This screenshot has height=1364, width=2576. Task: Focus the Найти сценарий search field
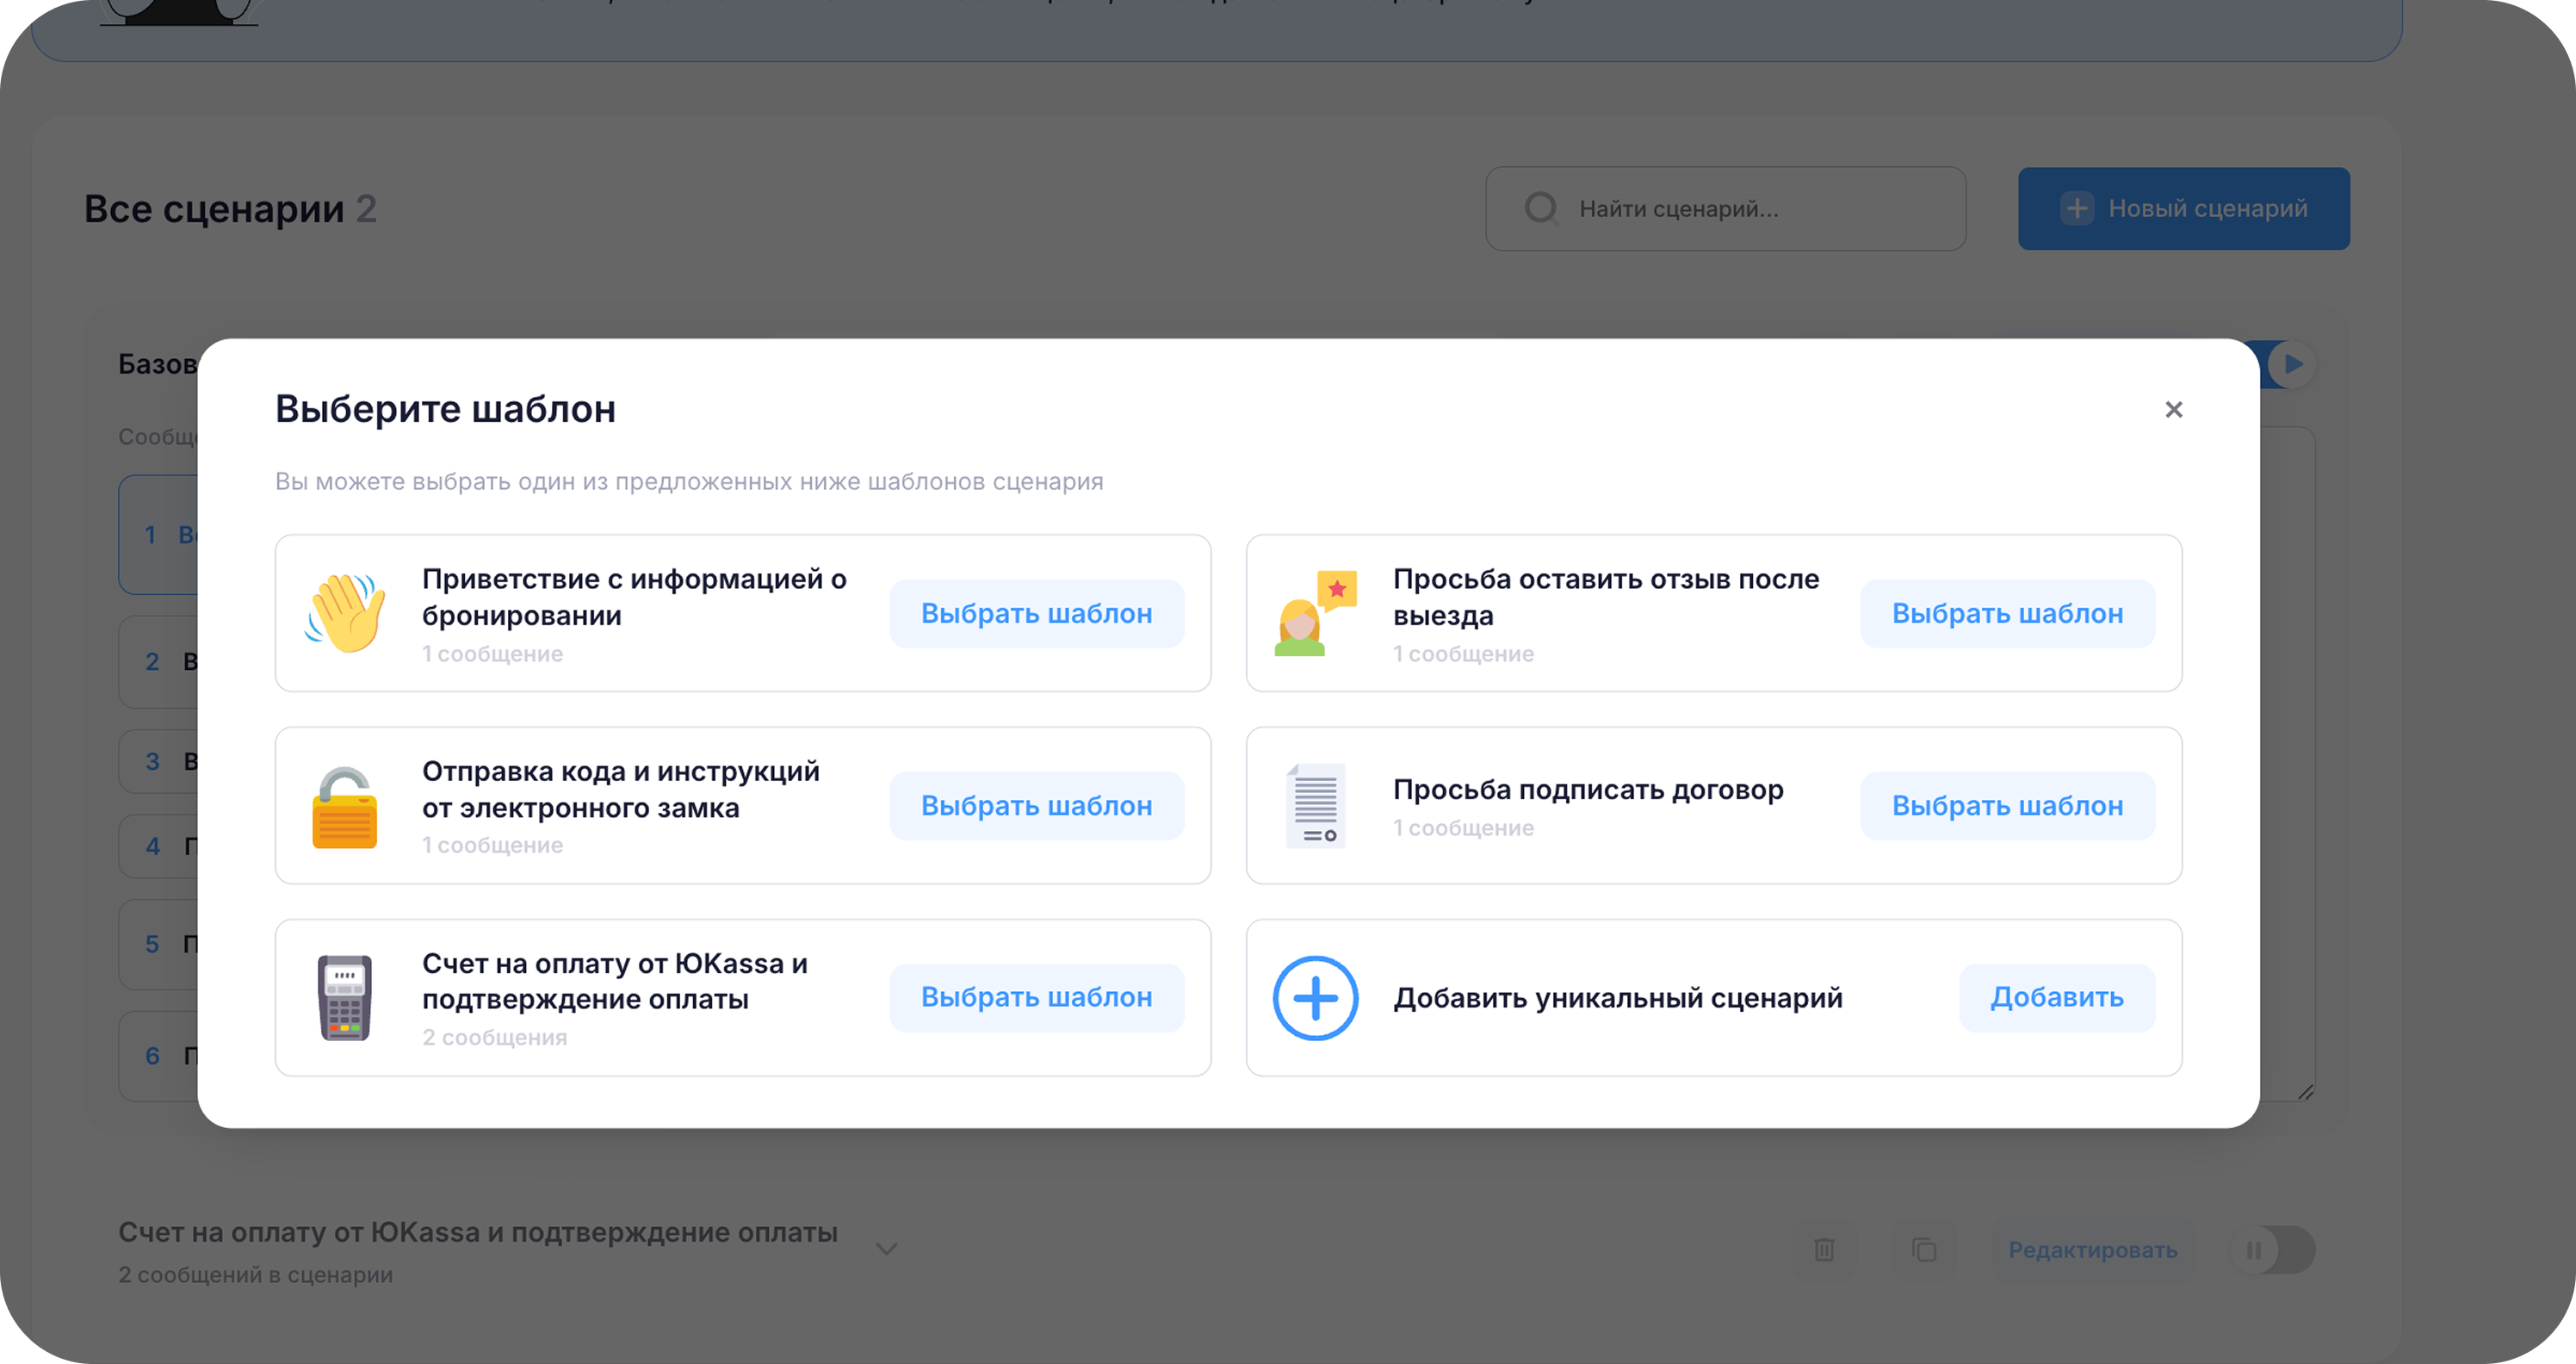(1726, 209)
